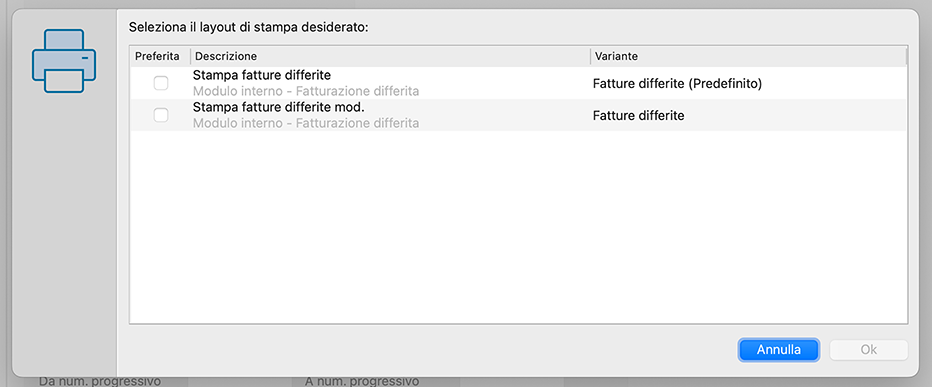Click the blue printer icon

[64, 61]
